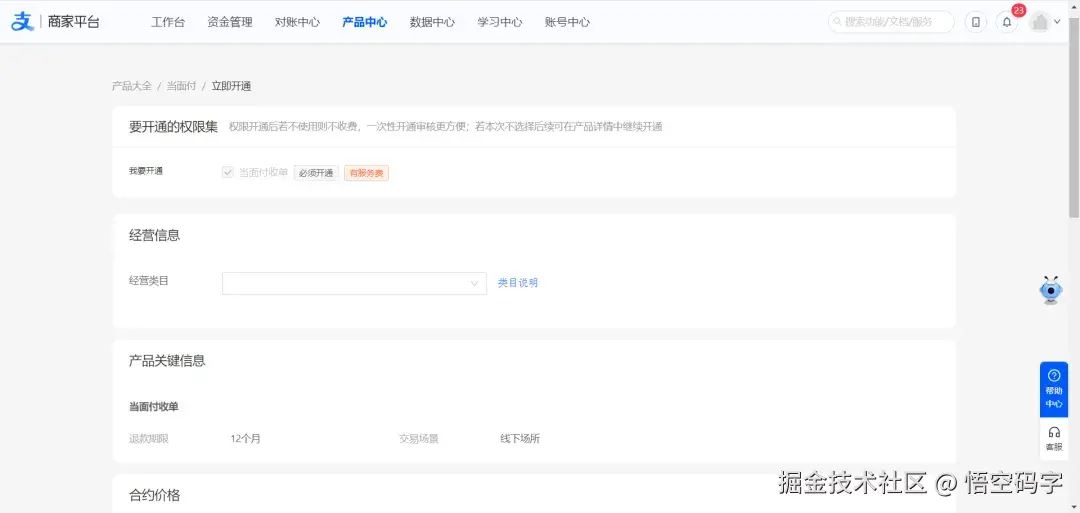
Task: Go to 产品大全 breadcrumb
Action: (x=132, y=86)
